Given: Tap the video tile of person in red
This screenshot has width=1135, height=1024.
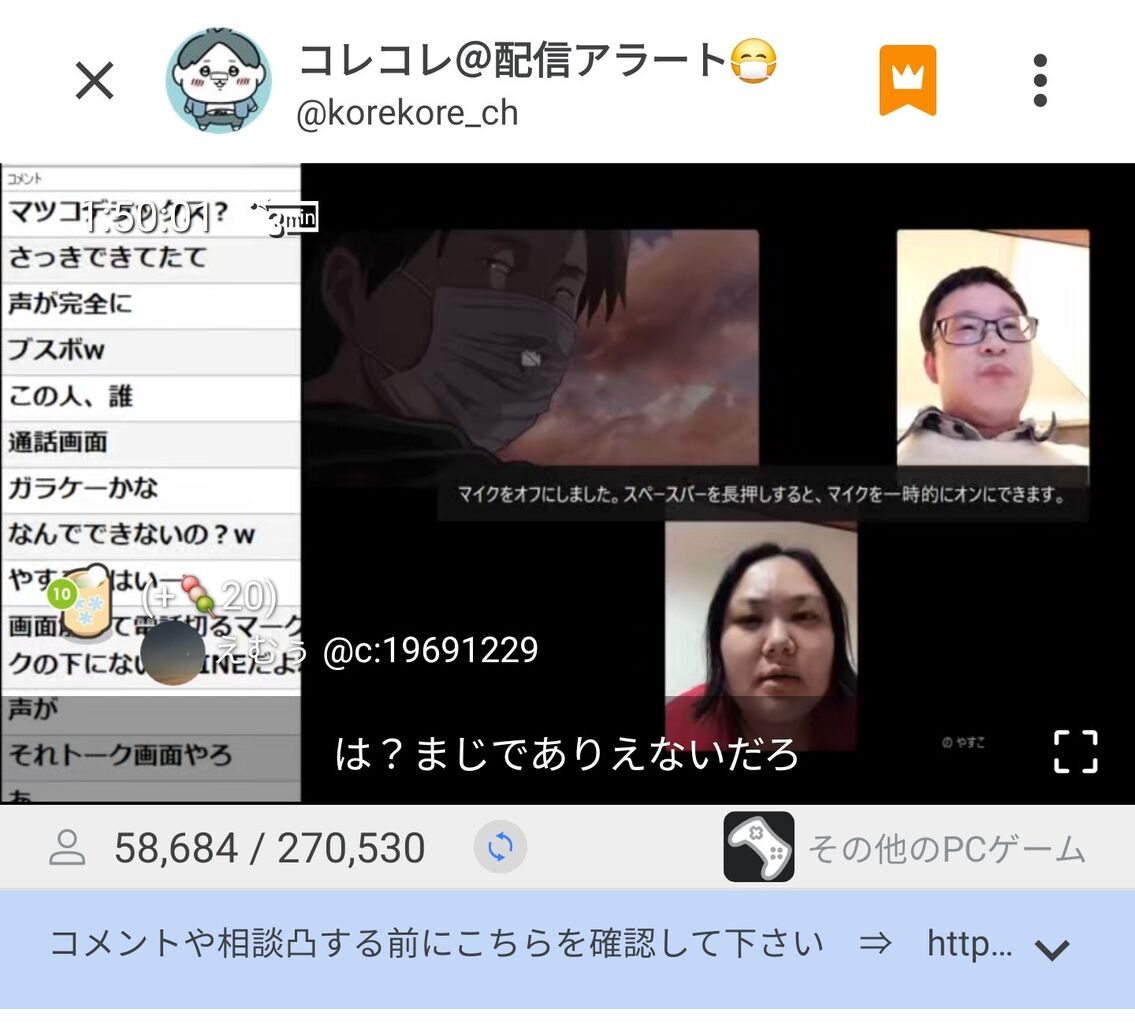Looking at the screenshot, I should point(761,635).
